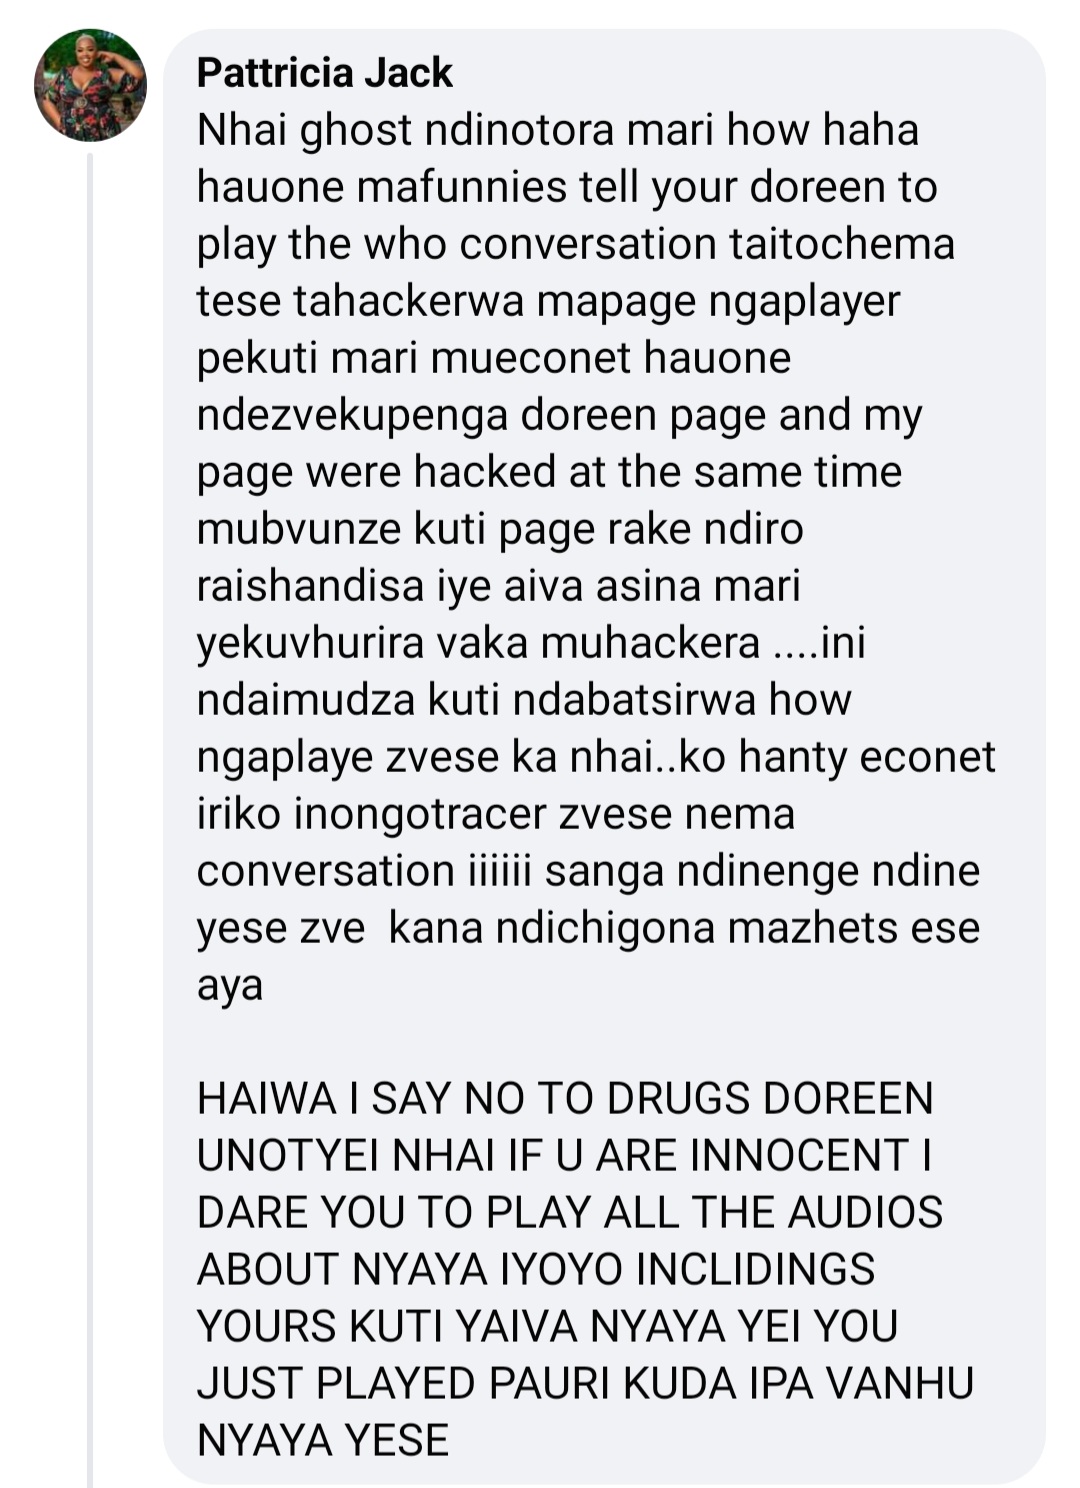Open Pattricia Jack's profile picture
The width and height of the screenshot is (1080, 1488).
[x=90, y=85]
